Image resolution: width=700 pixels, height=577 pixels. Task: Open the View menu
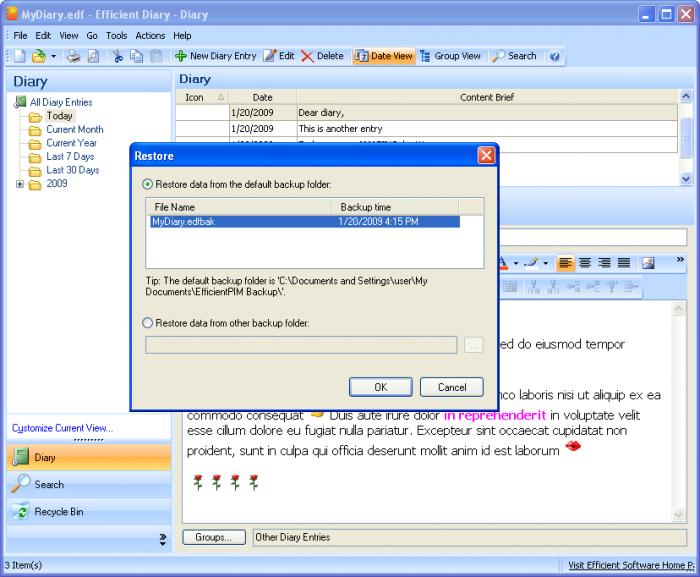tap(69, 36)
